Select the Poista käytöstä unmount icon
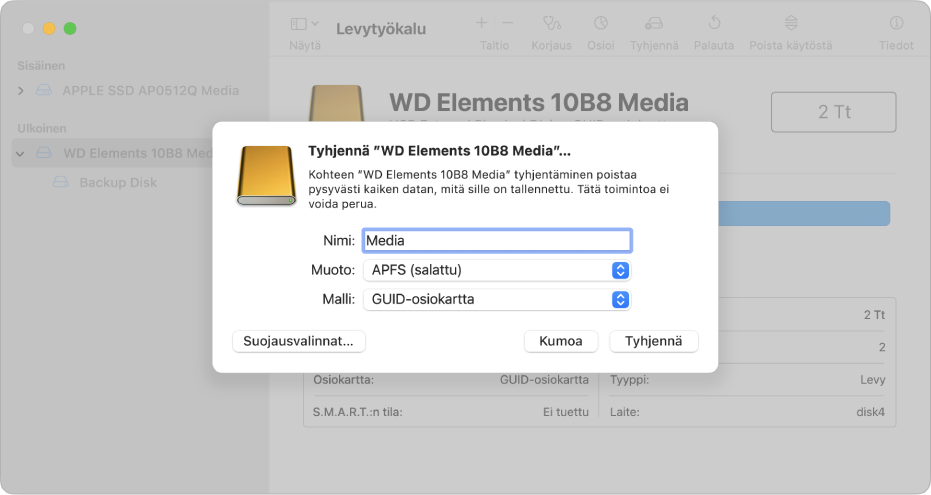931x495 pixels. [791, 23]
